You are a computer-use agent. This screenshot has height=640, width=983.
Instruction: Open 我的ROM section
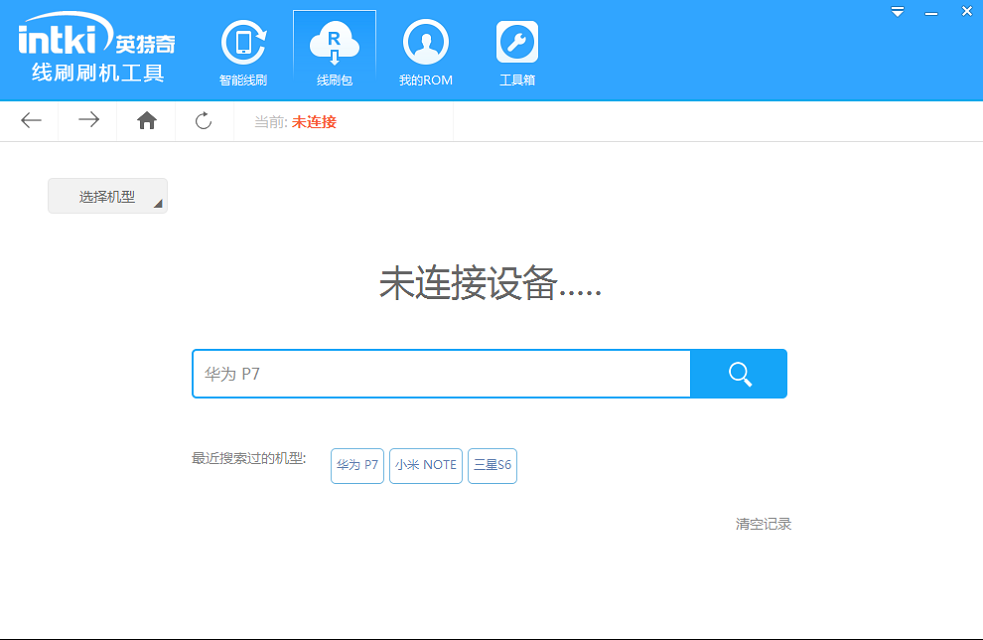[x=425, y=48]
